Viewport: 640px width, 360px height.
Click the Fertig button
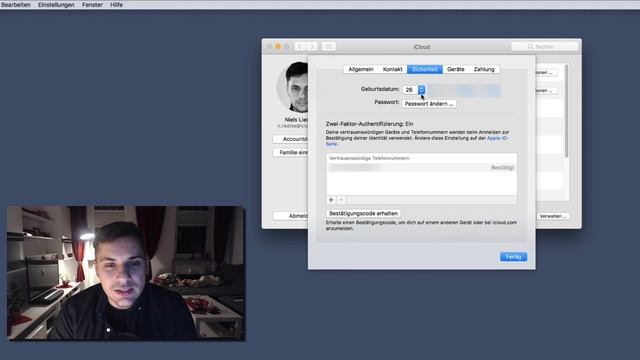[513, 257]
